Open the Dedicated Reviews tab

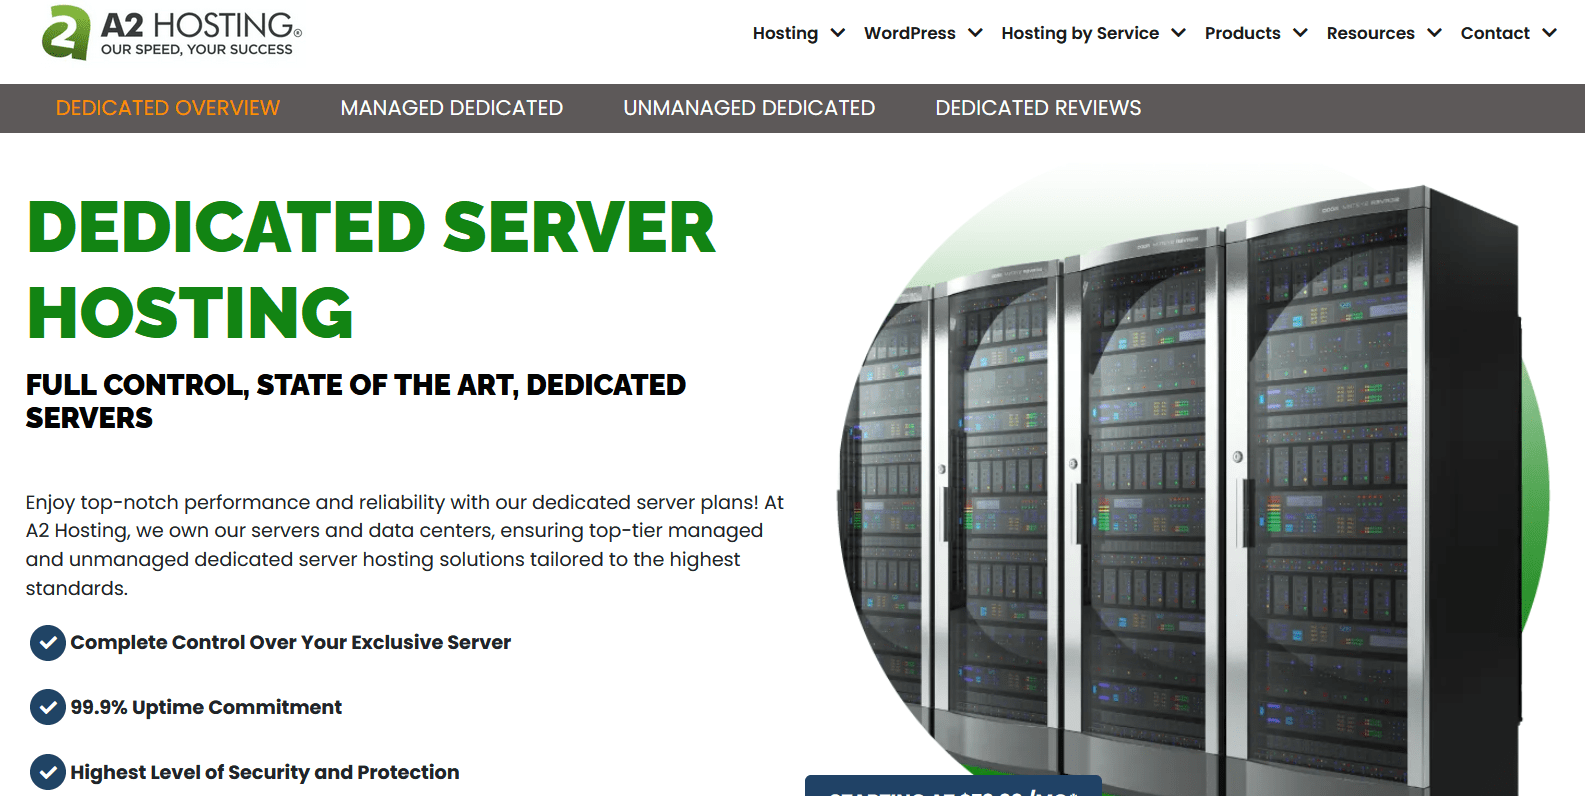point(1038,108)
